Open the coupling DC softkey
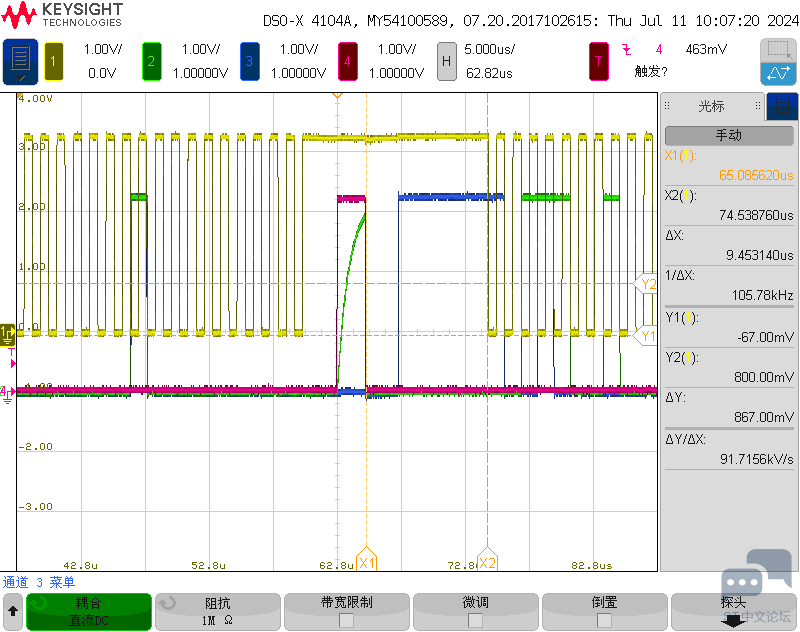 (89, 611)
